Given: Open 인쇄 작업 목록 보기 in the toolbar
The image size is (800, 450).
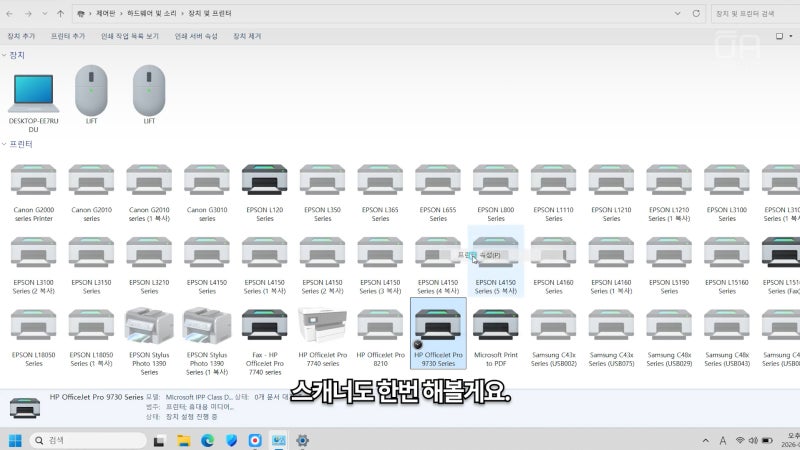Looking at the screenshot, I should (130, 36).
